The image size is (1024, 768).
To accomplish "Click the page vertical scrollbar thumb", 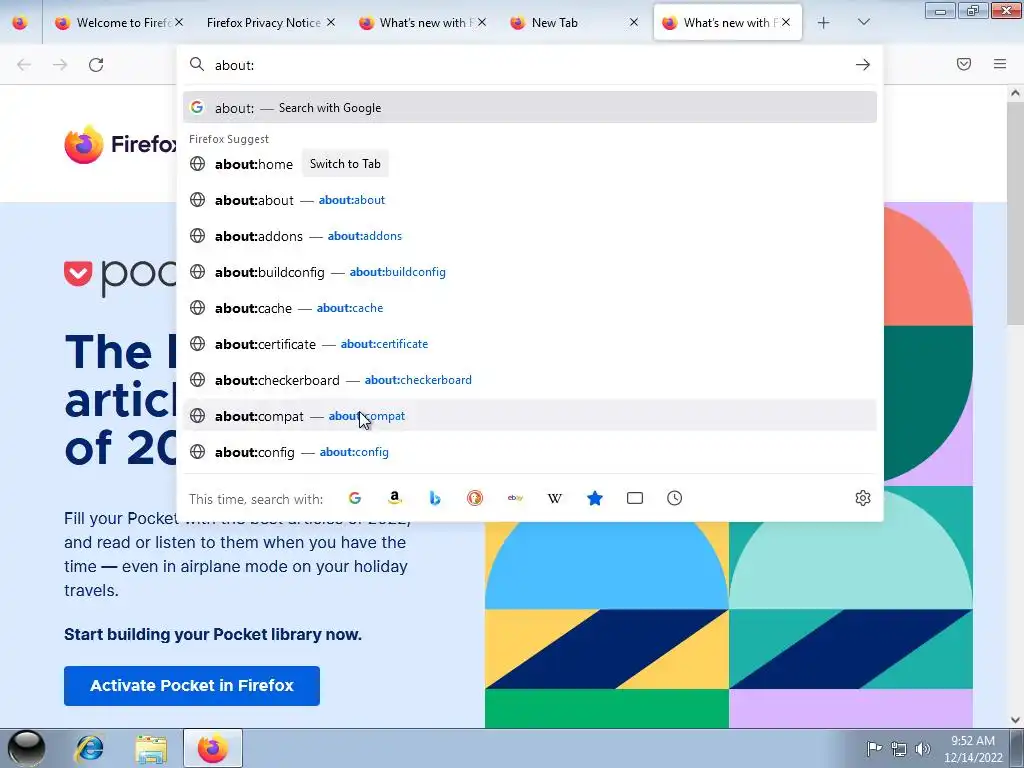I will pos(1015,216).
